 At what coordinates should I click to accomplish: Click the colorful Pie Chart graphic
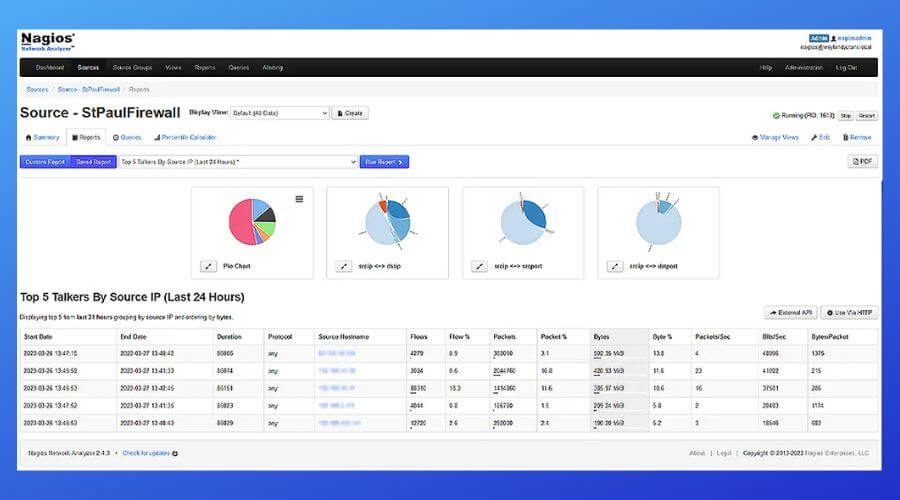pyautogui.click(x=252, y=222)
